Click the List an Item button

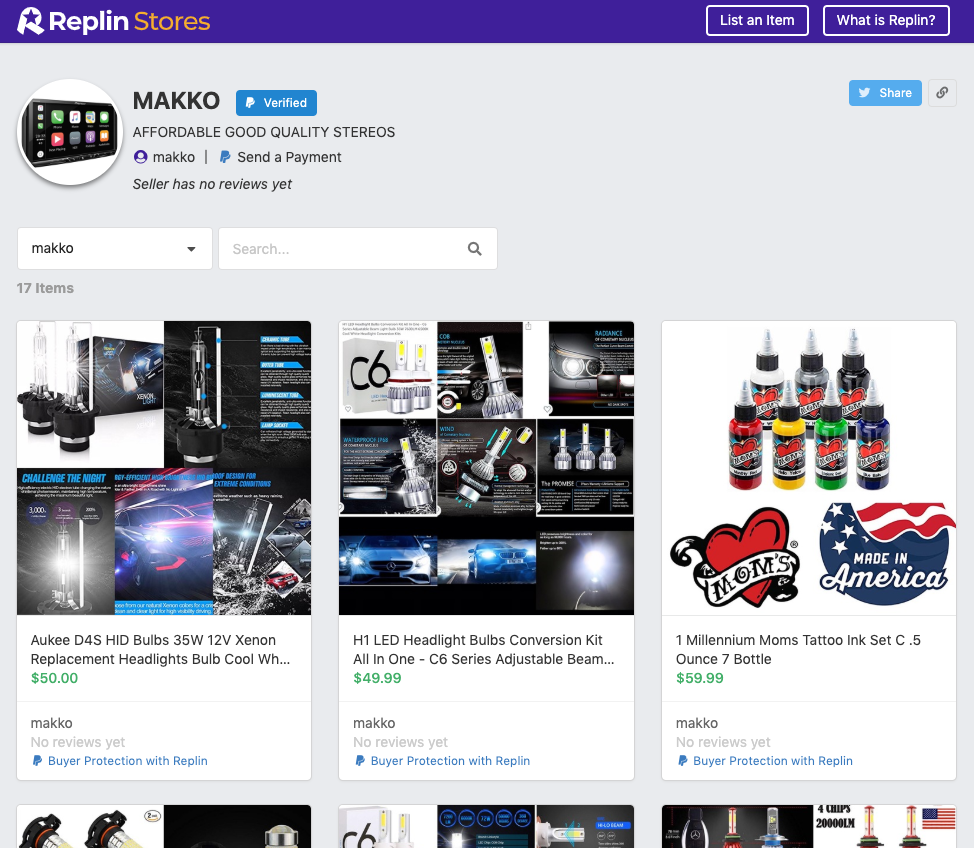pyautogui.click(x=757, y=20)
